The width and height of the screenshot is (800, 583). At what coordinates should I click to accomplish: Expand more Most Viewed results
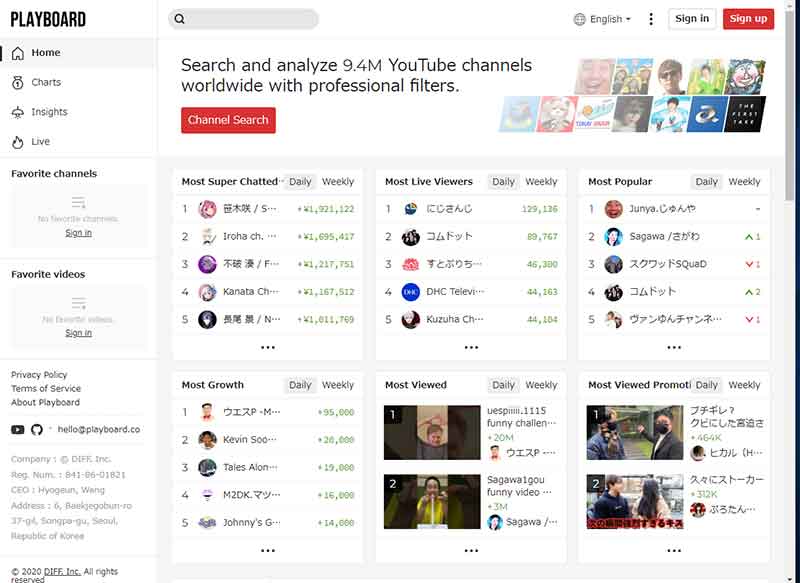471,550
